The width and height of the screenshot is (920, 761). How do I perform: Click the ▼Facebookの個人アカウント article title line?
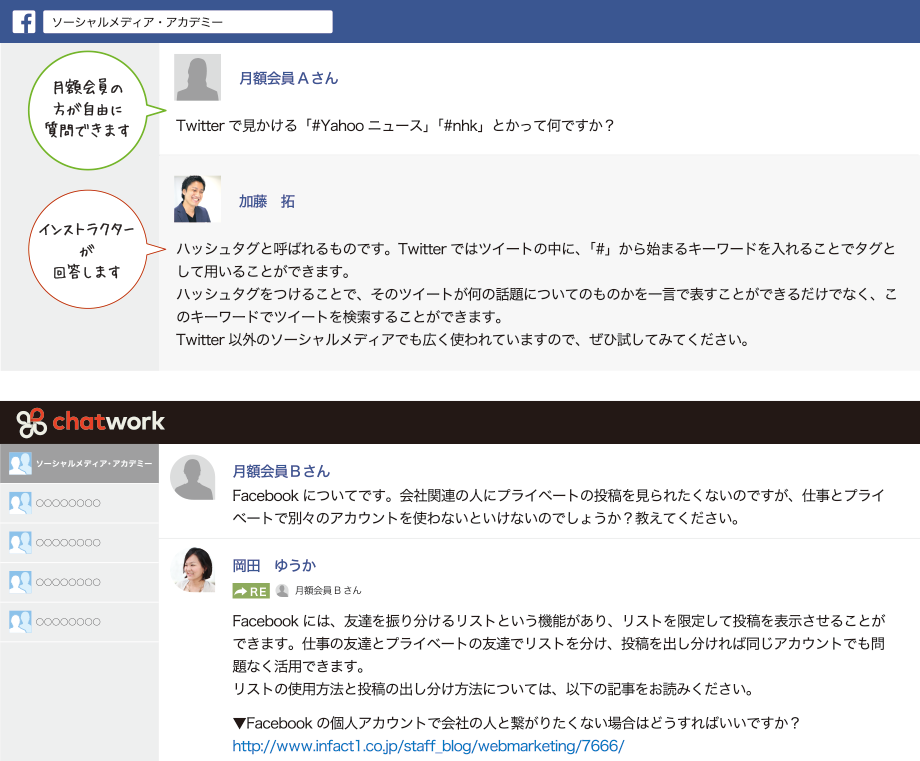point(516,723)
